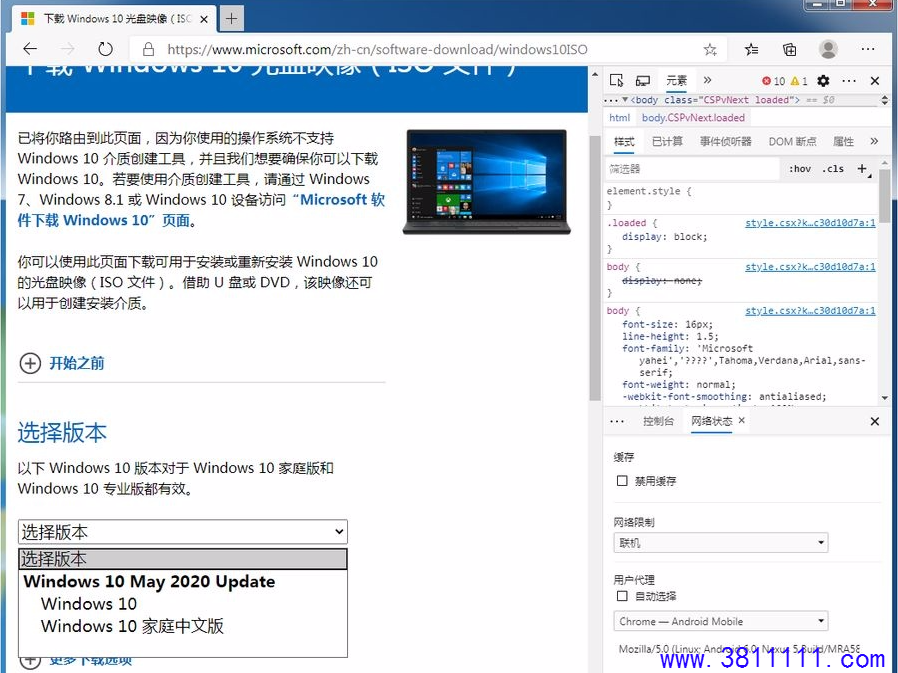898x673 pixels.
Task: Select the highlighted 选择版本 list option
Action: pos(183,559)
